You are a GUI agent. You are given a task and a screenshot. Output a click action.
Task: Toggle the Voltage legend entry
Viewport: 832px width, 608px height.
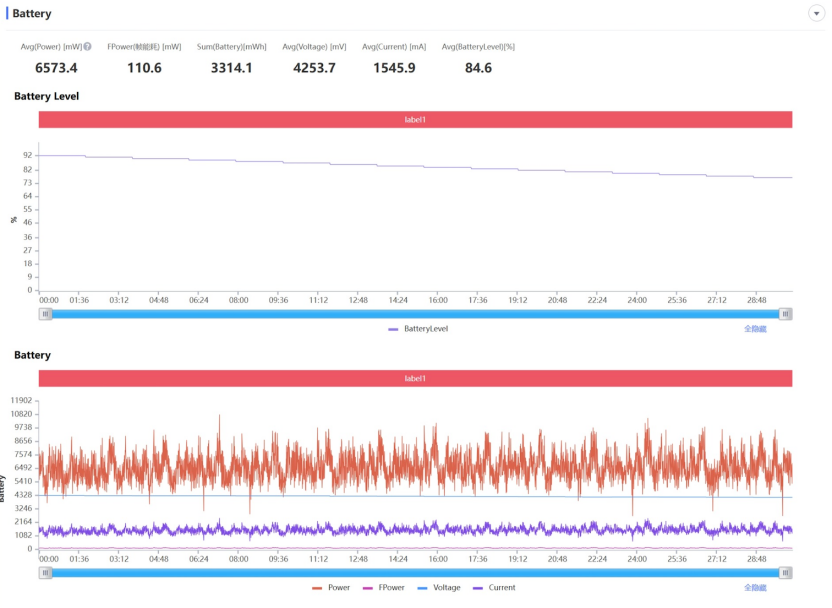click(x=438, y=588)
